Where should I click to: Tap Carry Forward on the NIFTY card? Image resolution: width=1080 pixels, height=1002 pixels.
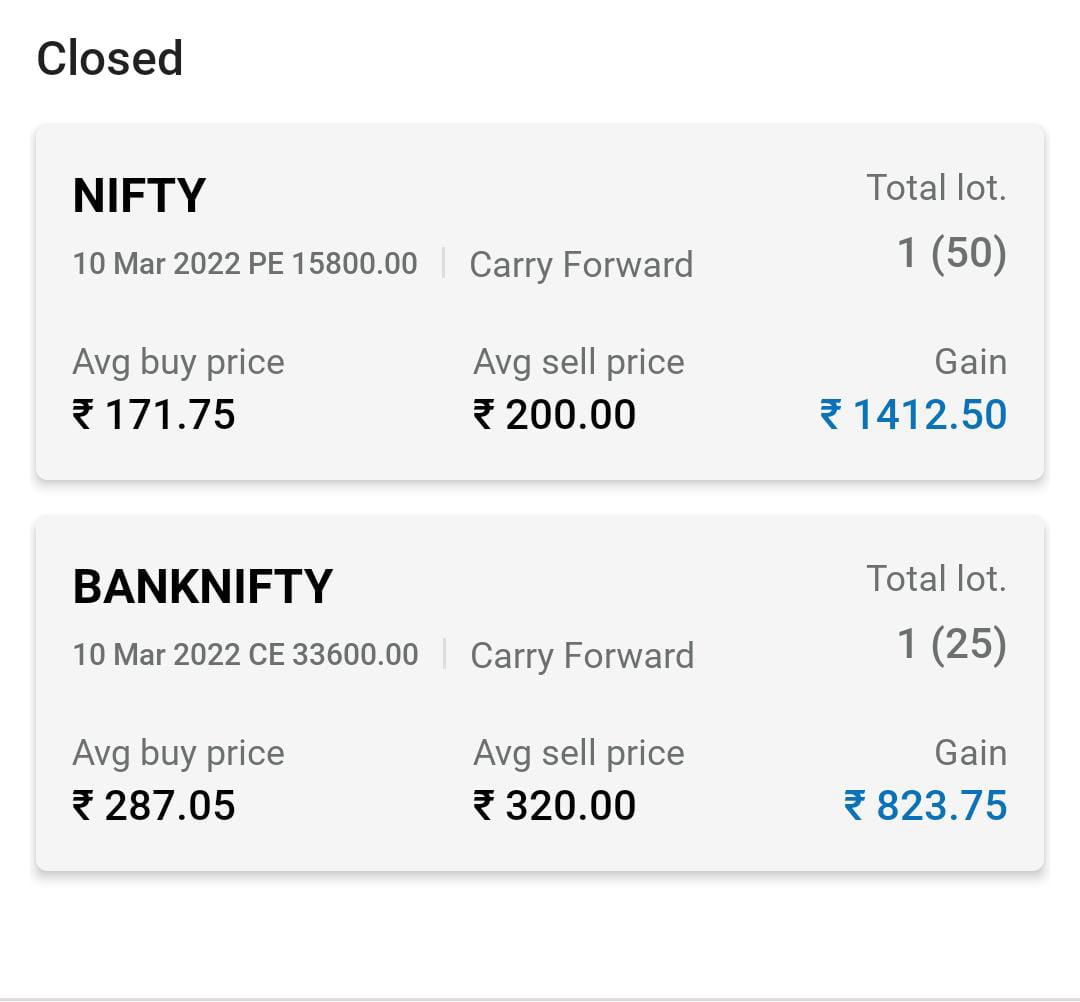pyautogui.click(x=581, y=265)
